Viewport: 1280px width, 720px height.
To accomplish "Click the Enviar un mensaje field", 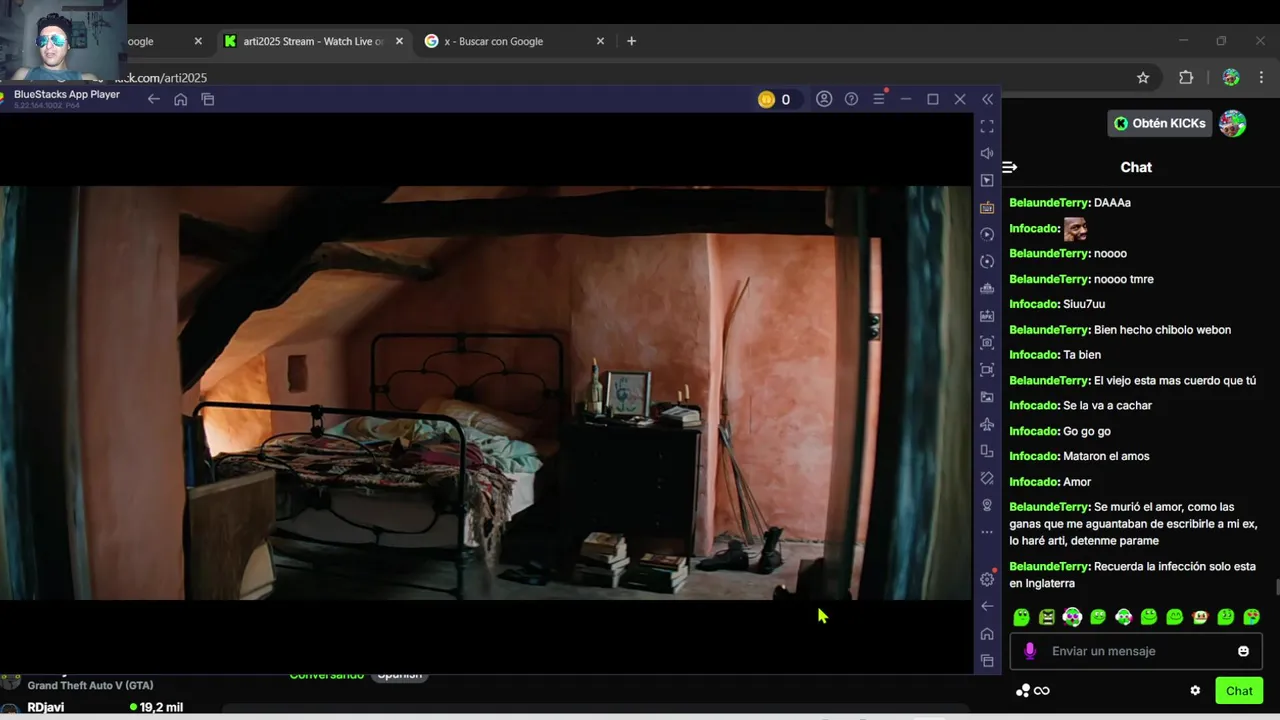I will point(1135,651).
